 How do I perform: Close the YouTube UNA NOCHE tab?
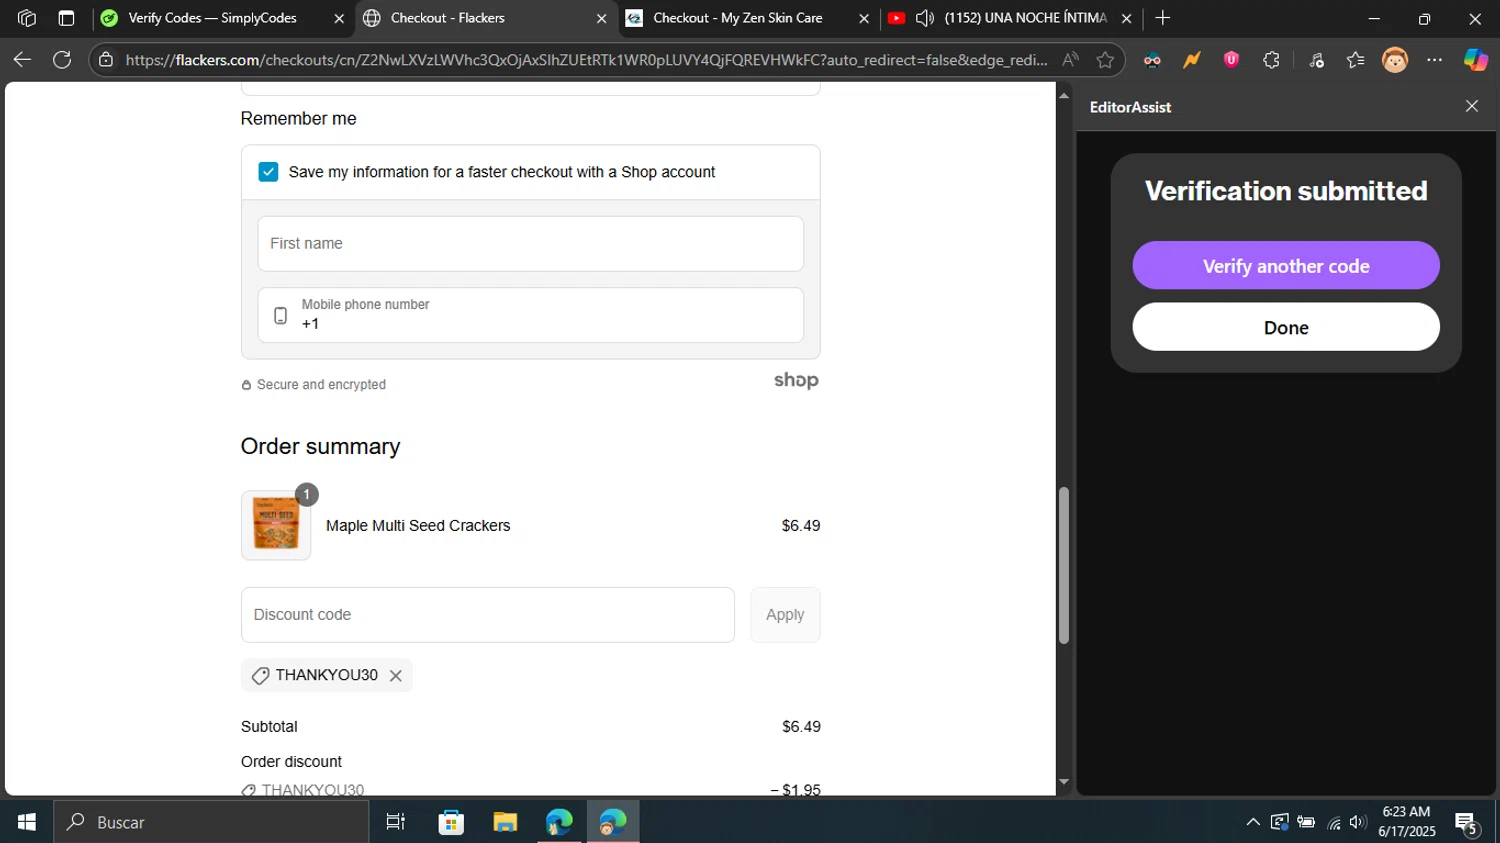tap(1126, 18)
